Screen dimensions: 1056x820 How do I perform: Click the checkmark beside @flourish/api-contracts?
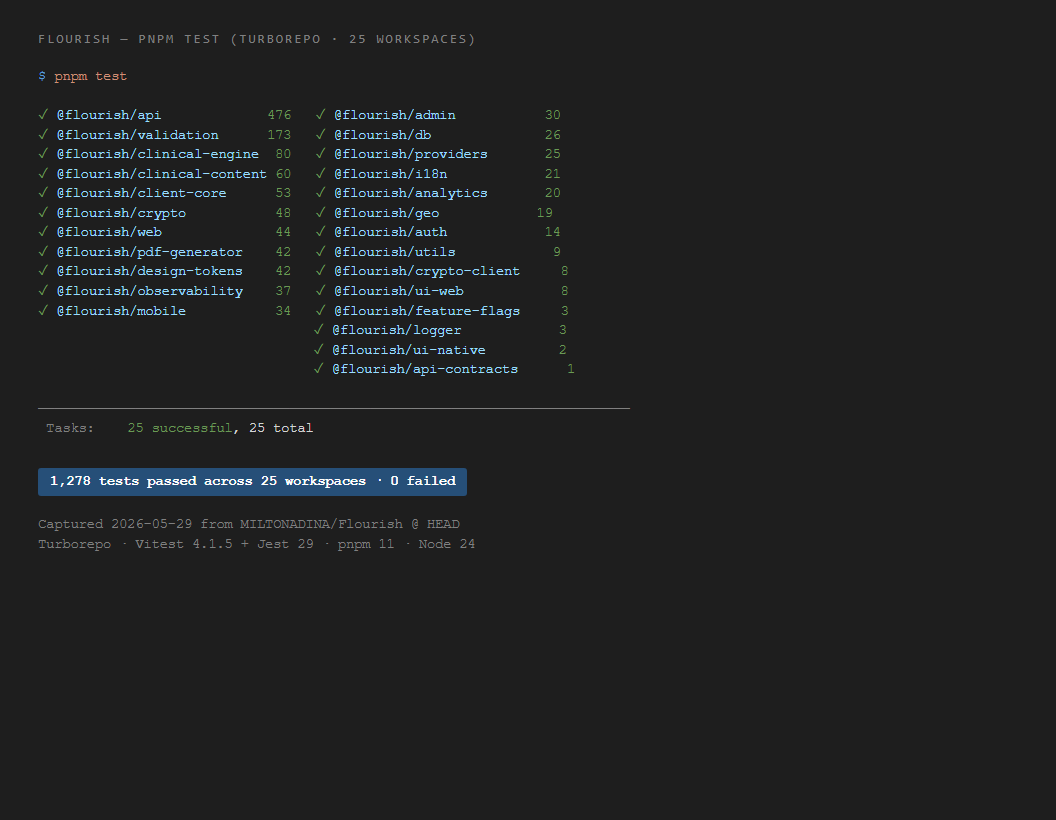point(319,369)
